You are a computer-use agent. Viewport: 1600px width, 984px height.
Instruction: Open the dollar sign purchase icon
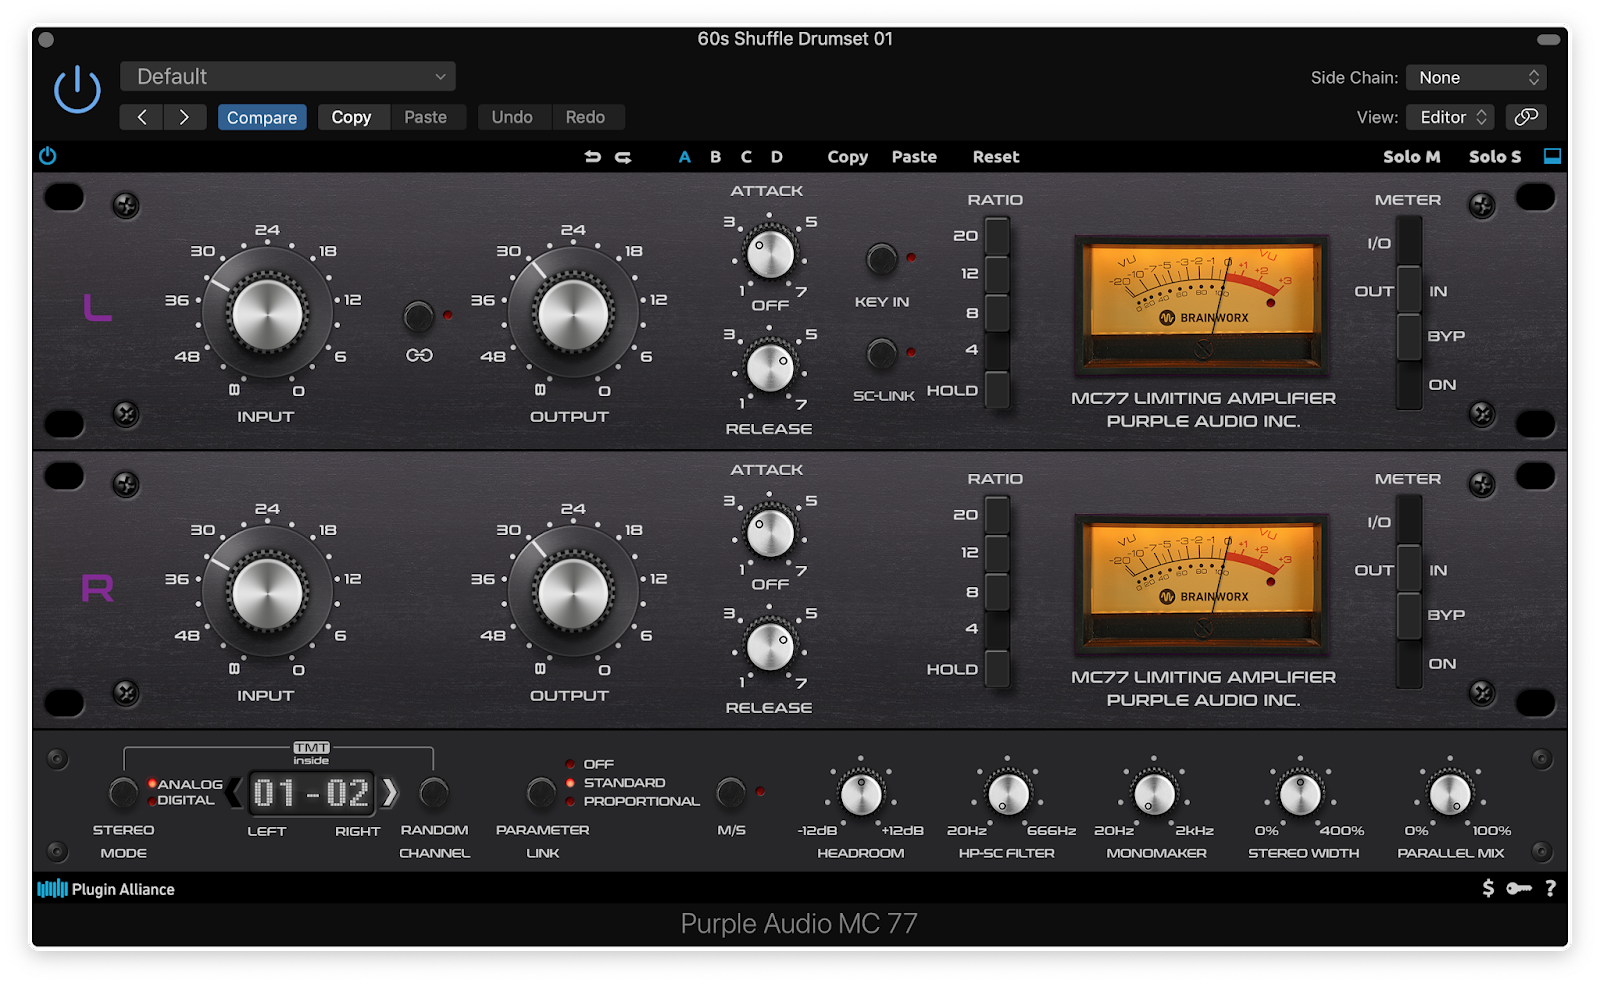[x=1488, y=888]
